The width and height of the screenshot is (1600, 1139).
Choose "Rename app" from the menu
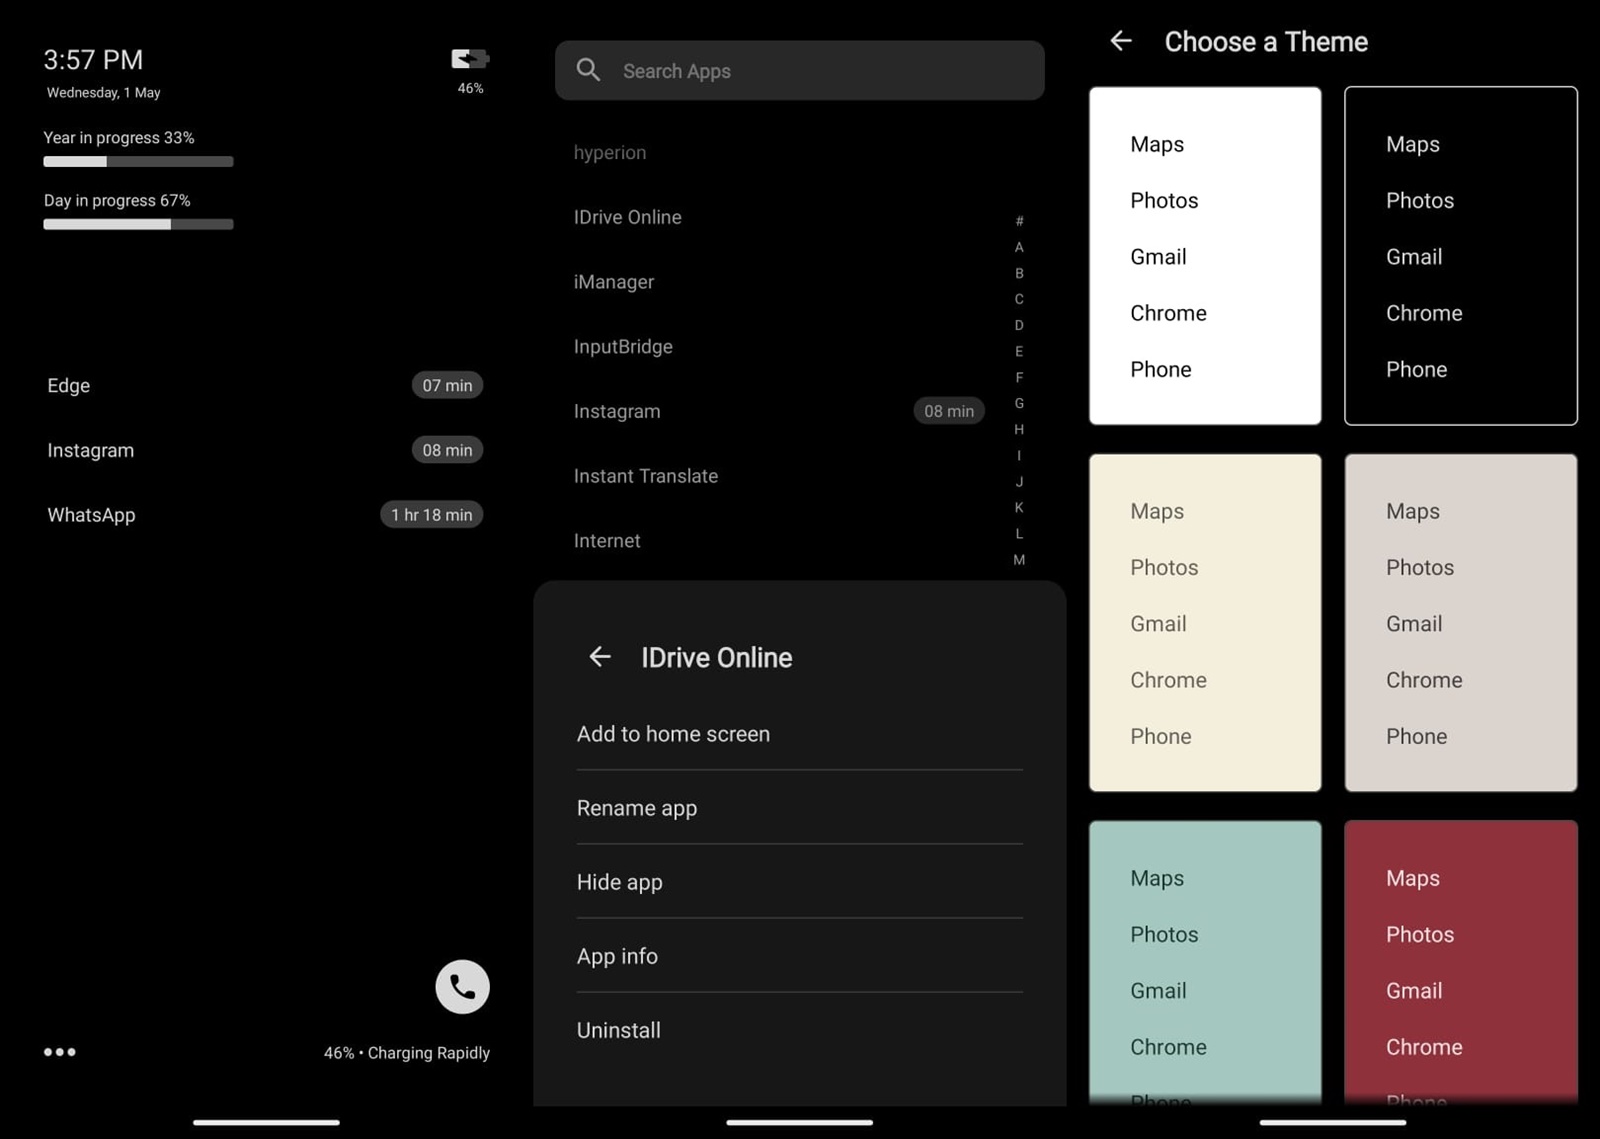click(x=636, y=808)
